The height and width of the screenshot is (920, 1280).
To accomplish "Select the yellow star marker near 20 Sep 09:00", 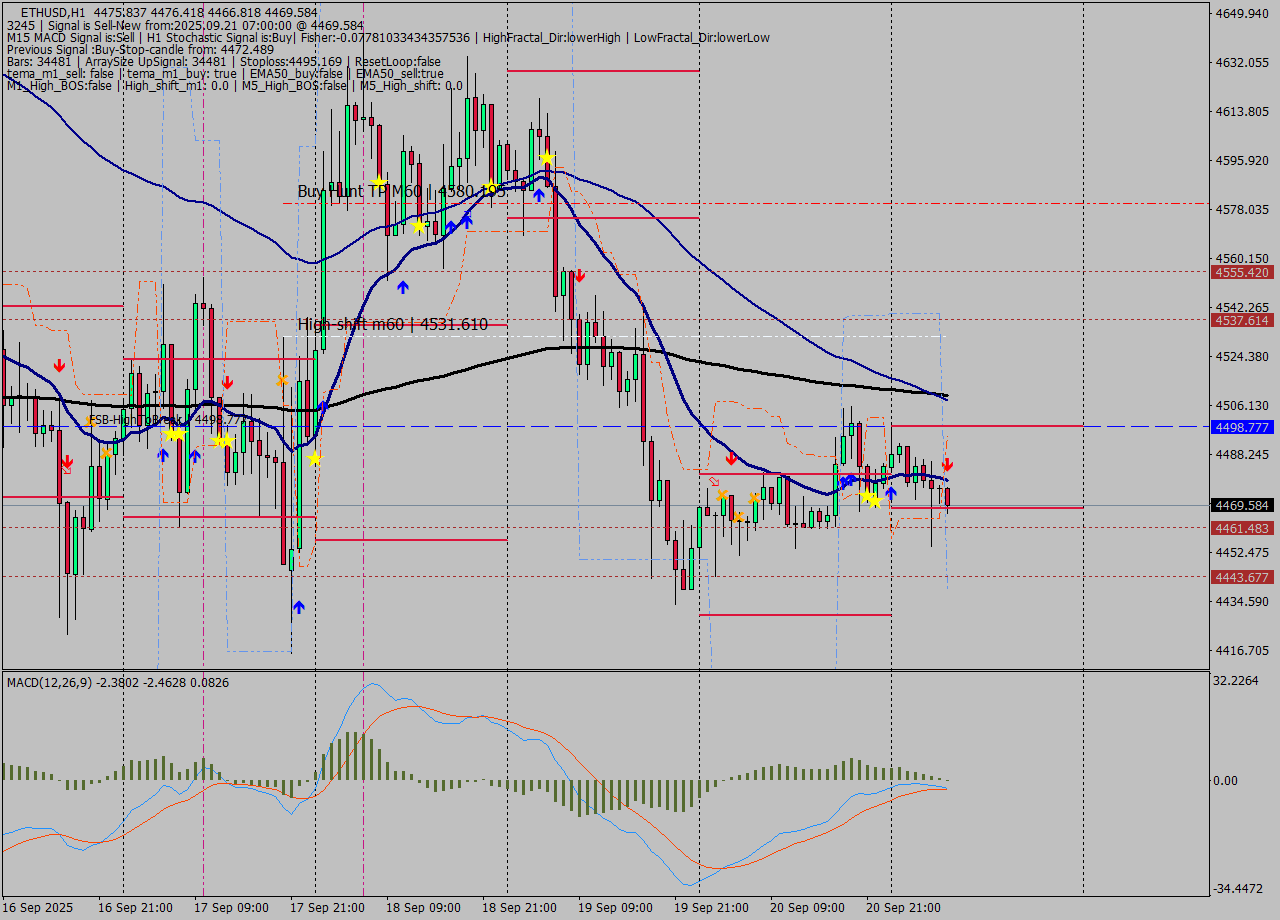I will [867, 495].
